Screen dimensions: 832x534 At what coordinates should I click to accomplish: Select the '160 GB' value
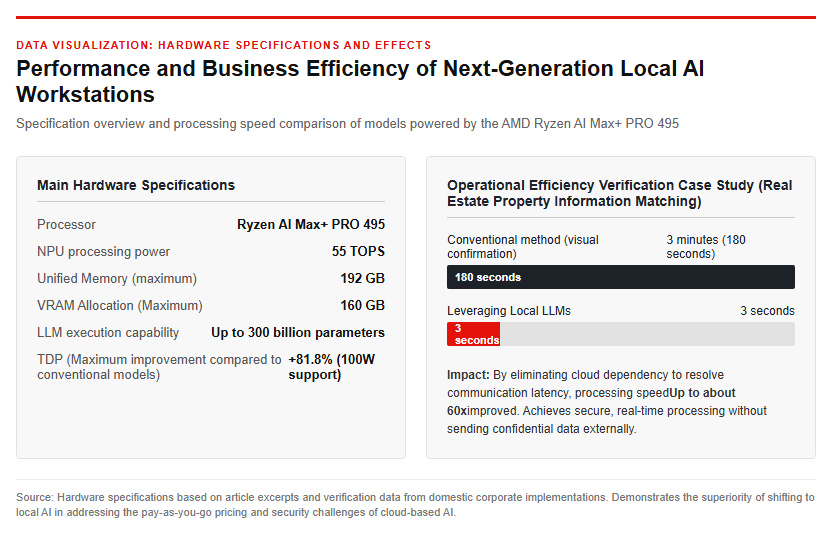[362, 306]
